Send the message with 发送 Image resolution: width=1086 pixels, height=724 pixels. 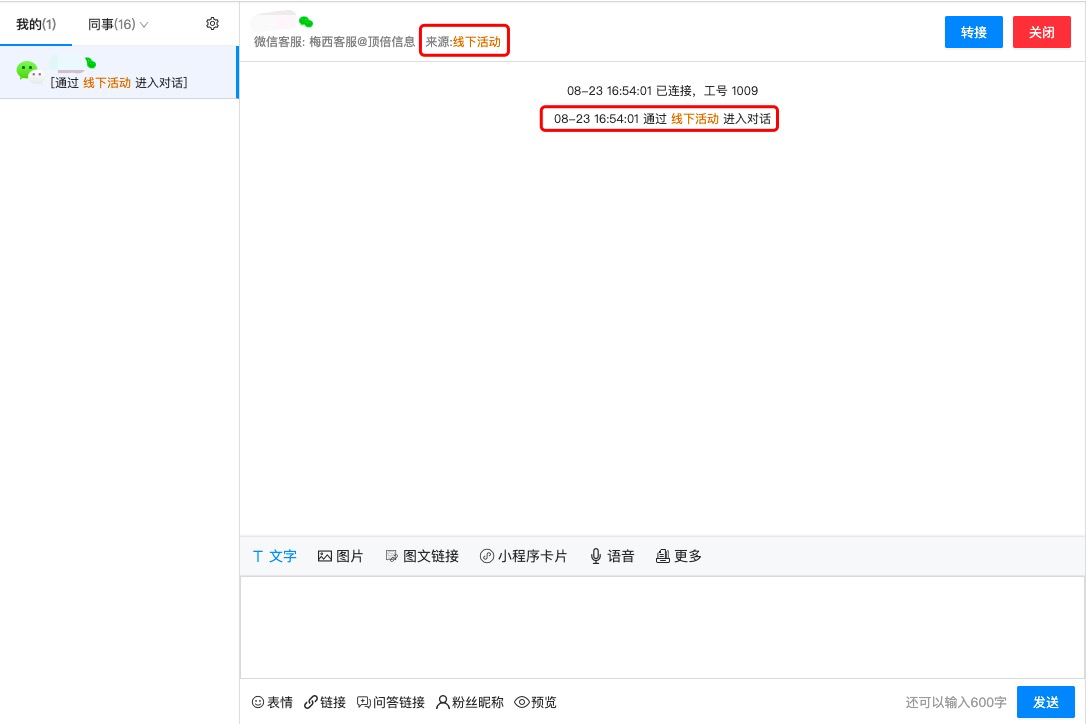coord(1045,702)
